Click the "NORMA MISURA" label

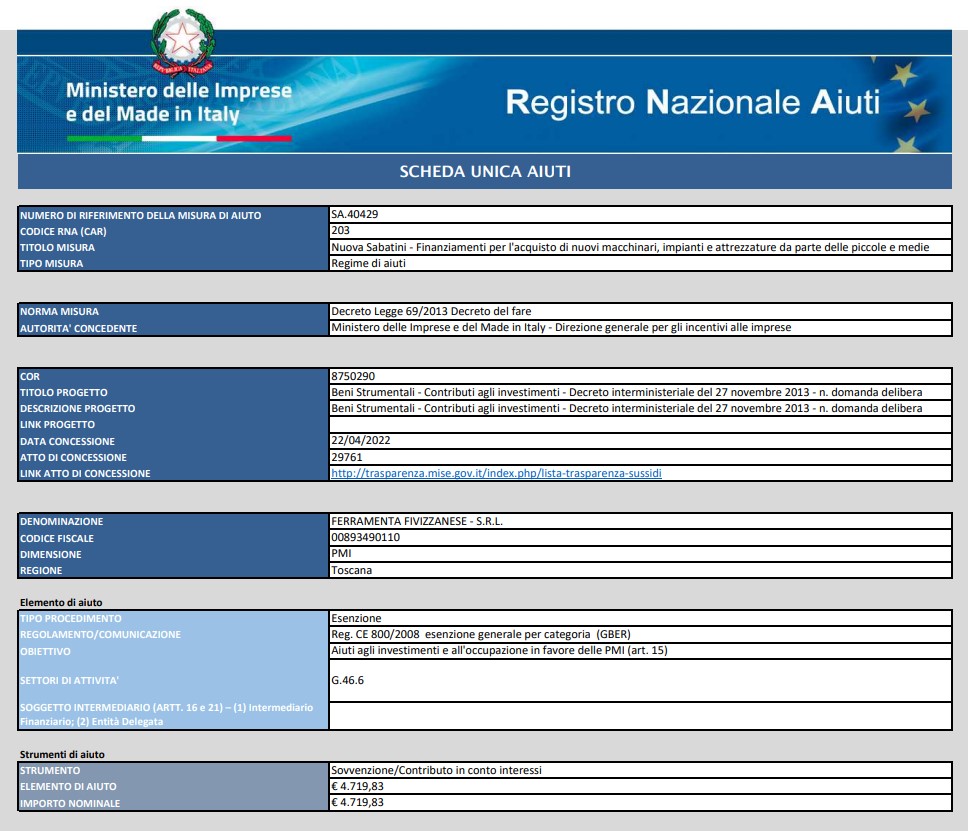coord(59,312)
